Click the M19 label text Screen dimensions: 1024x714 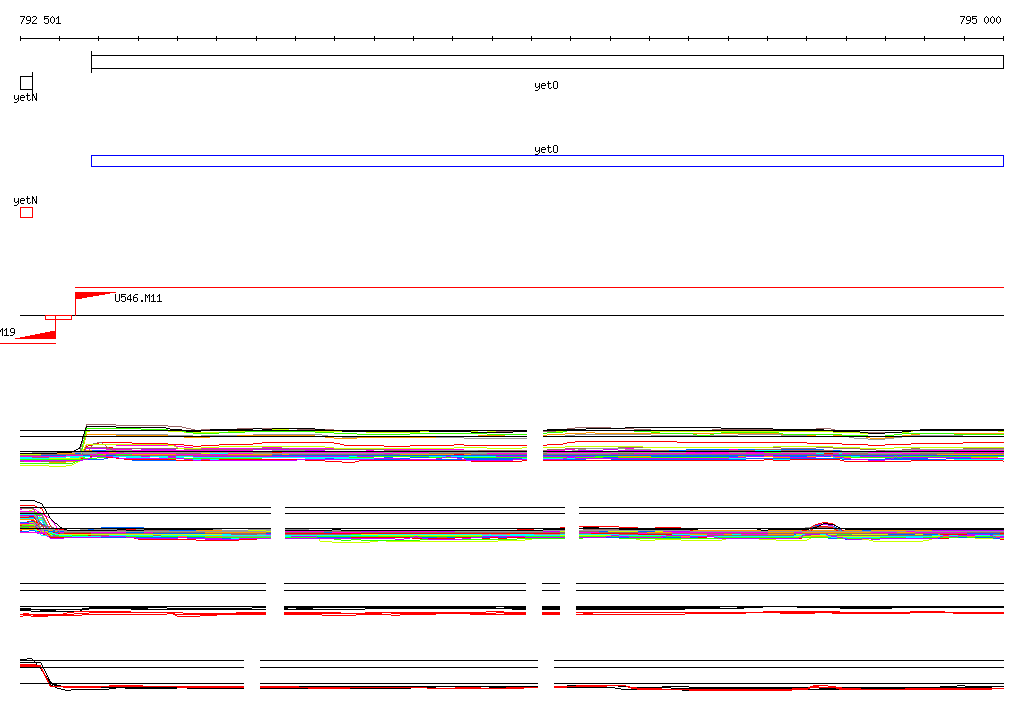pos(7,333)
